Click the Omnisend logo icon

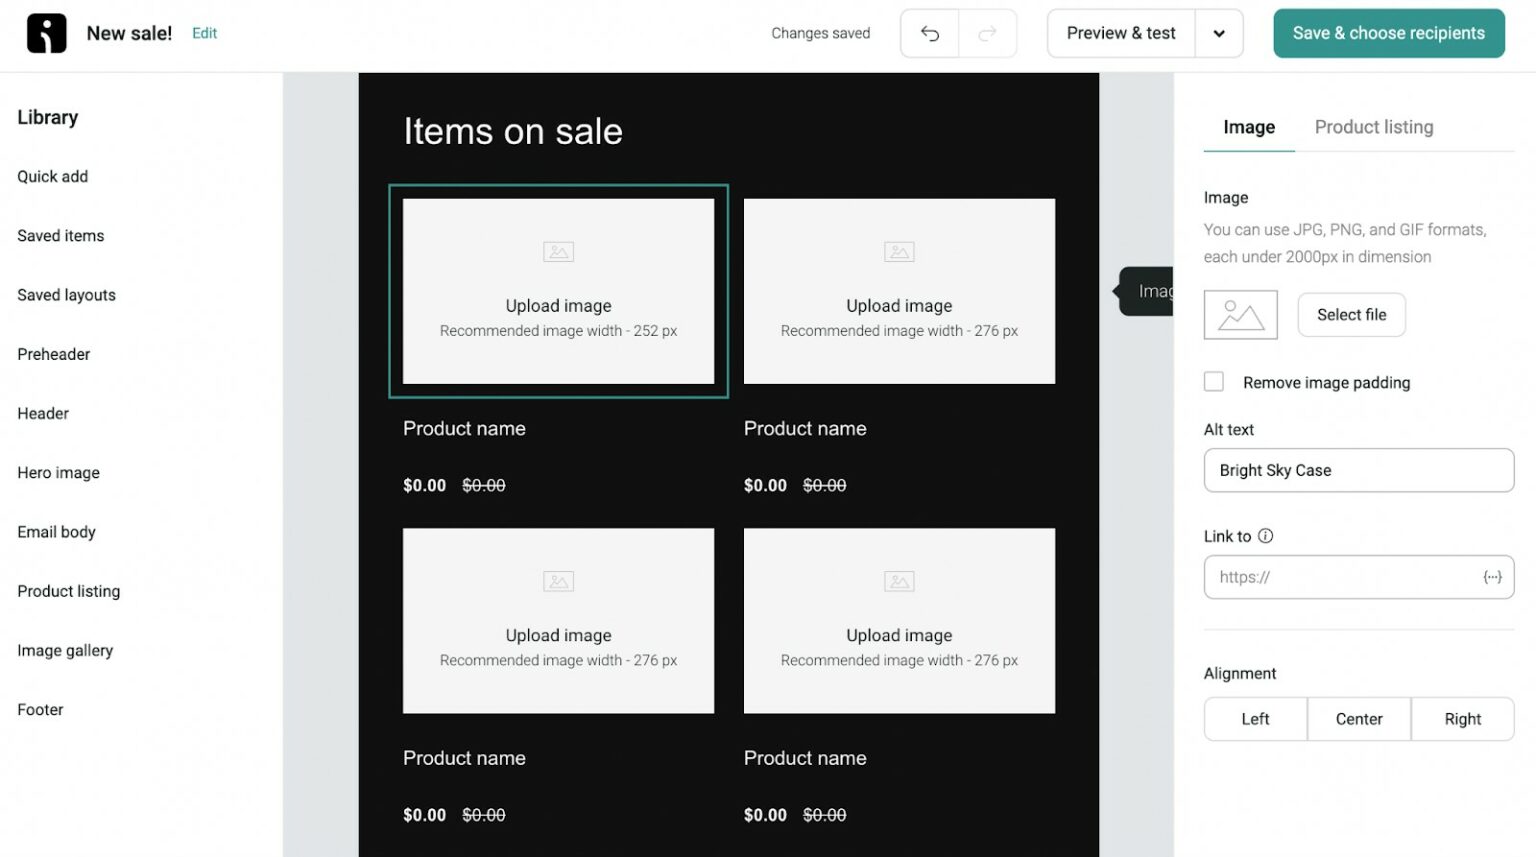pyautogui.click(x=45, y=32)
